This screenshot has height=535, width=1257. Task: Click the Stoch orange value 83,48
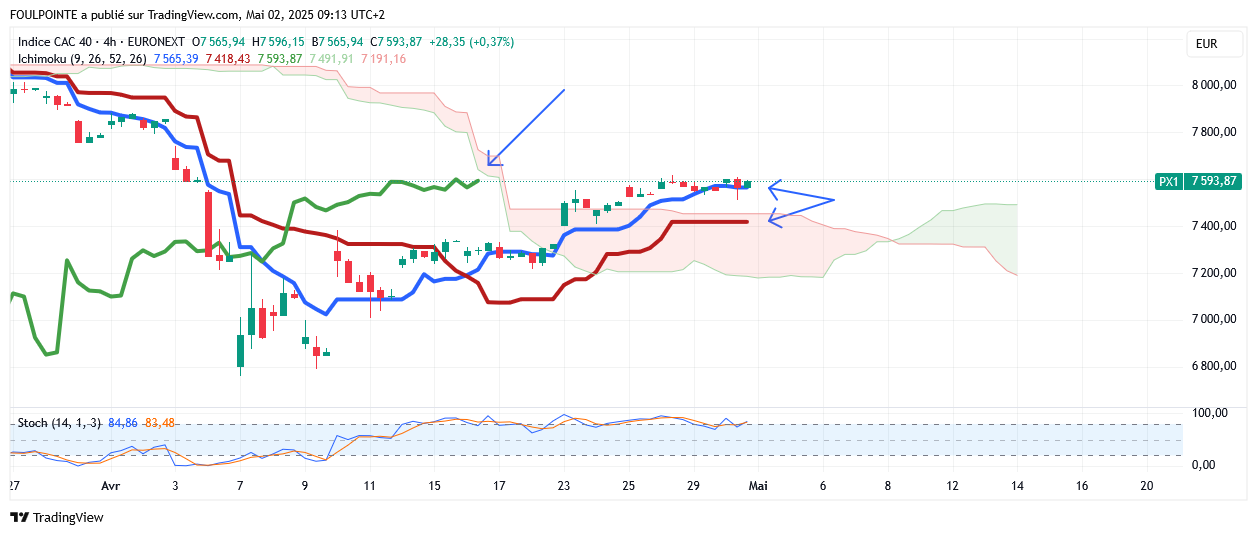click(159, 423)
